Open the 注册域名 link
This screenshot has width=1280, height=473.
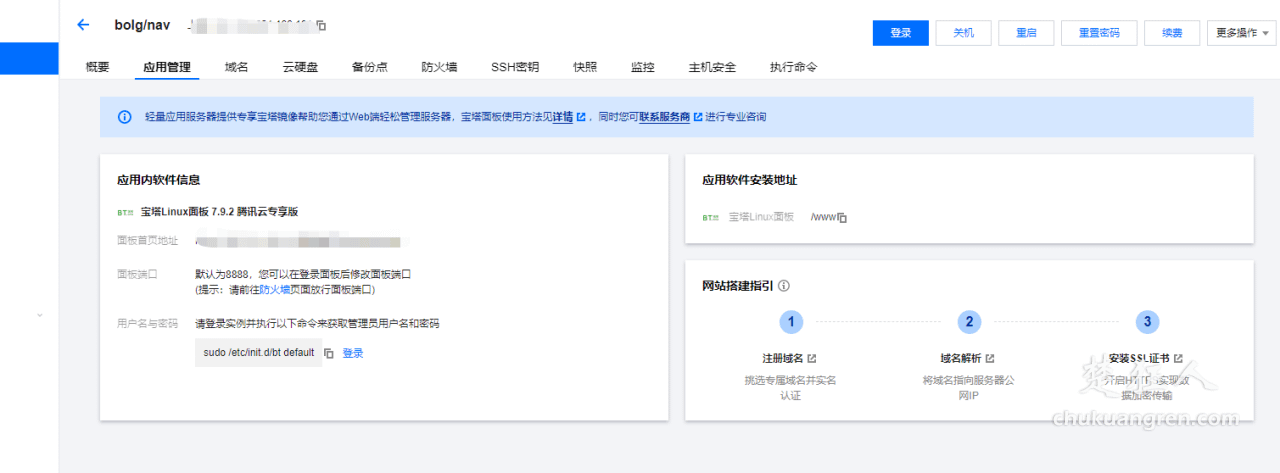pos(783,358)
